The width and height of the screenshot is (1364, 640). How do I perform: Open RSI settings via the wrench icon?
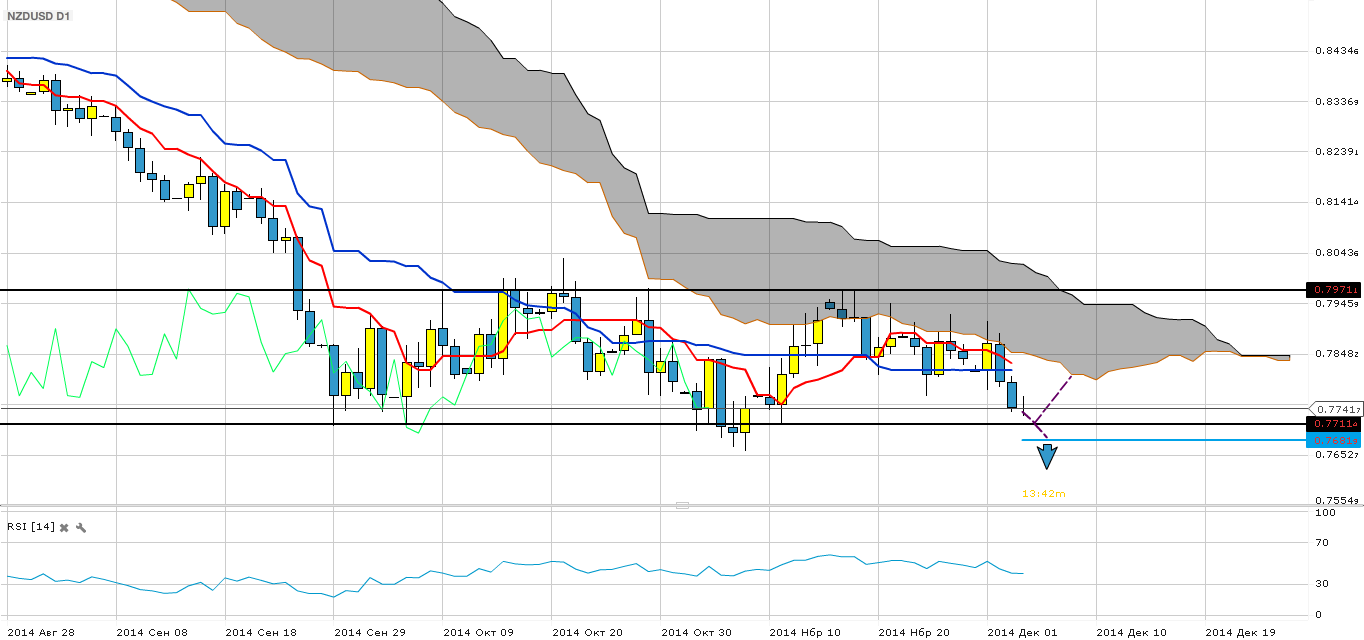coord(81,527)
